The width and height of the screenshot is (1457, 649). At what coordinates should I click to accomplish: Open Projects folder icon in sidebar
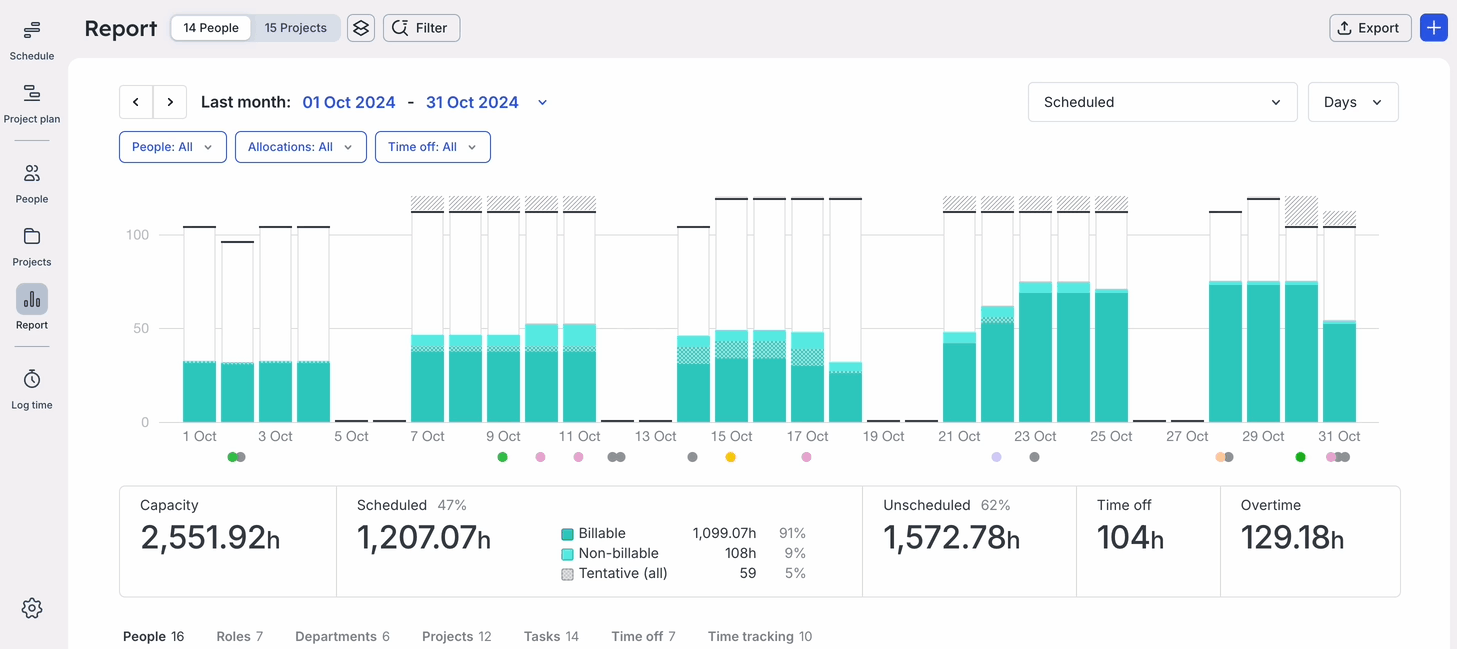coord(32,237)
